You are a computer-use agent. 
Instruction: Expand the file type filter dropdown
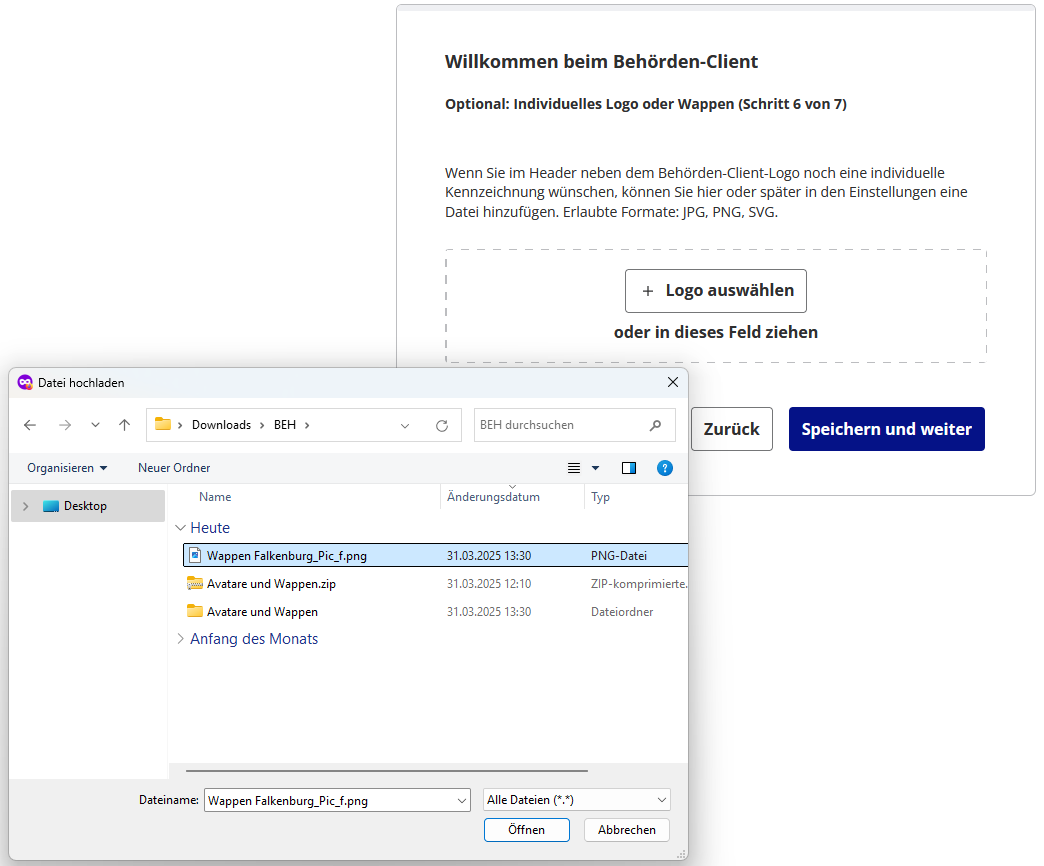point(662,800)
